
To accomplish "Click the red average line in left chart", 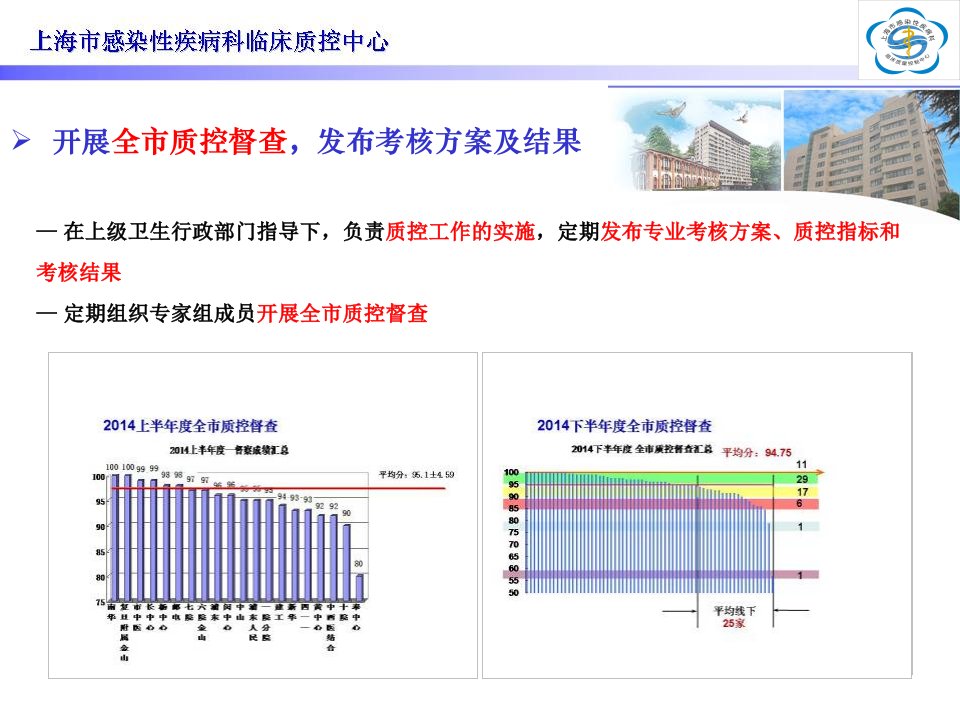I will pos(279,488).
